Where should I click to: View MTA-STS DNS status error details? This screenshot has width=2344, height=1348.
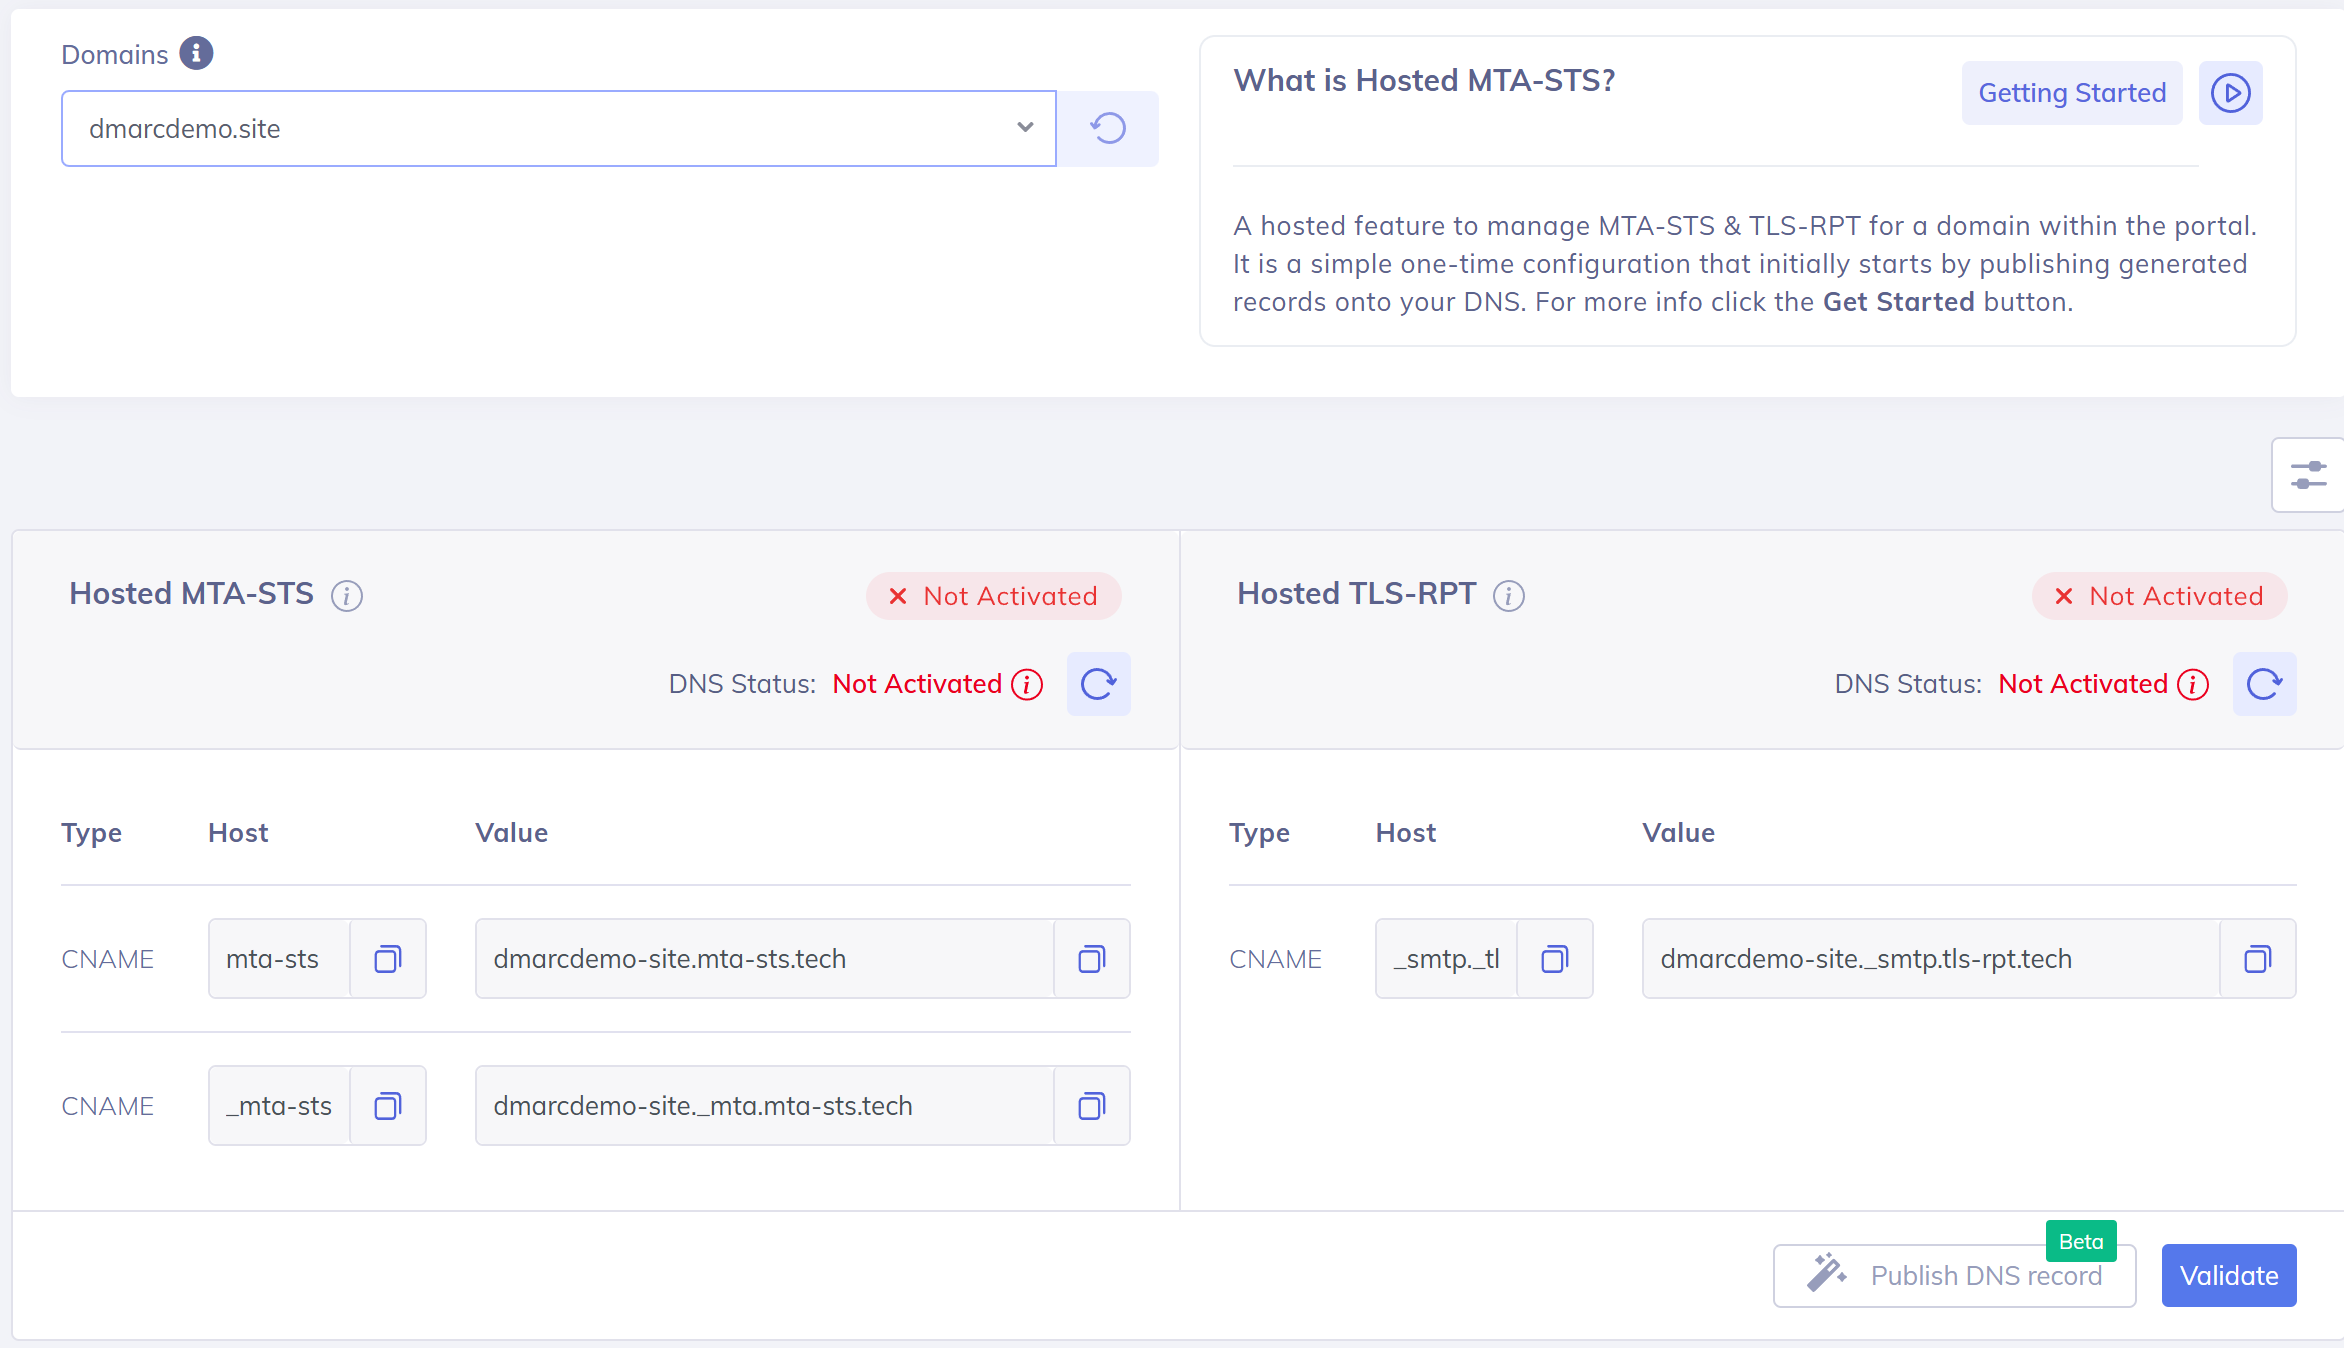click(x=1027, y=685)
